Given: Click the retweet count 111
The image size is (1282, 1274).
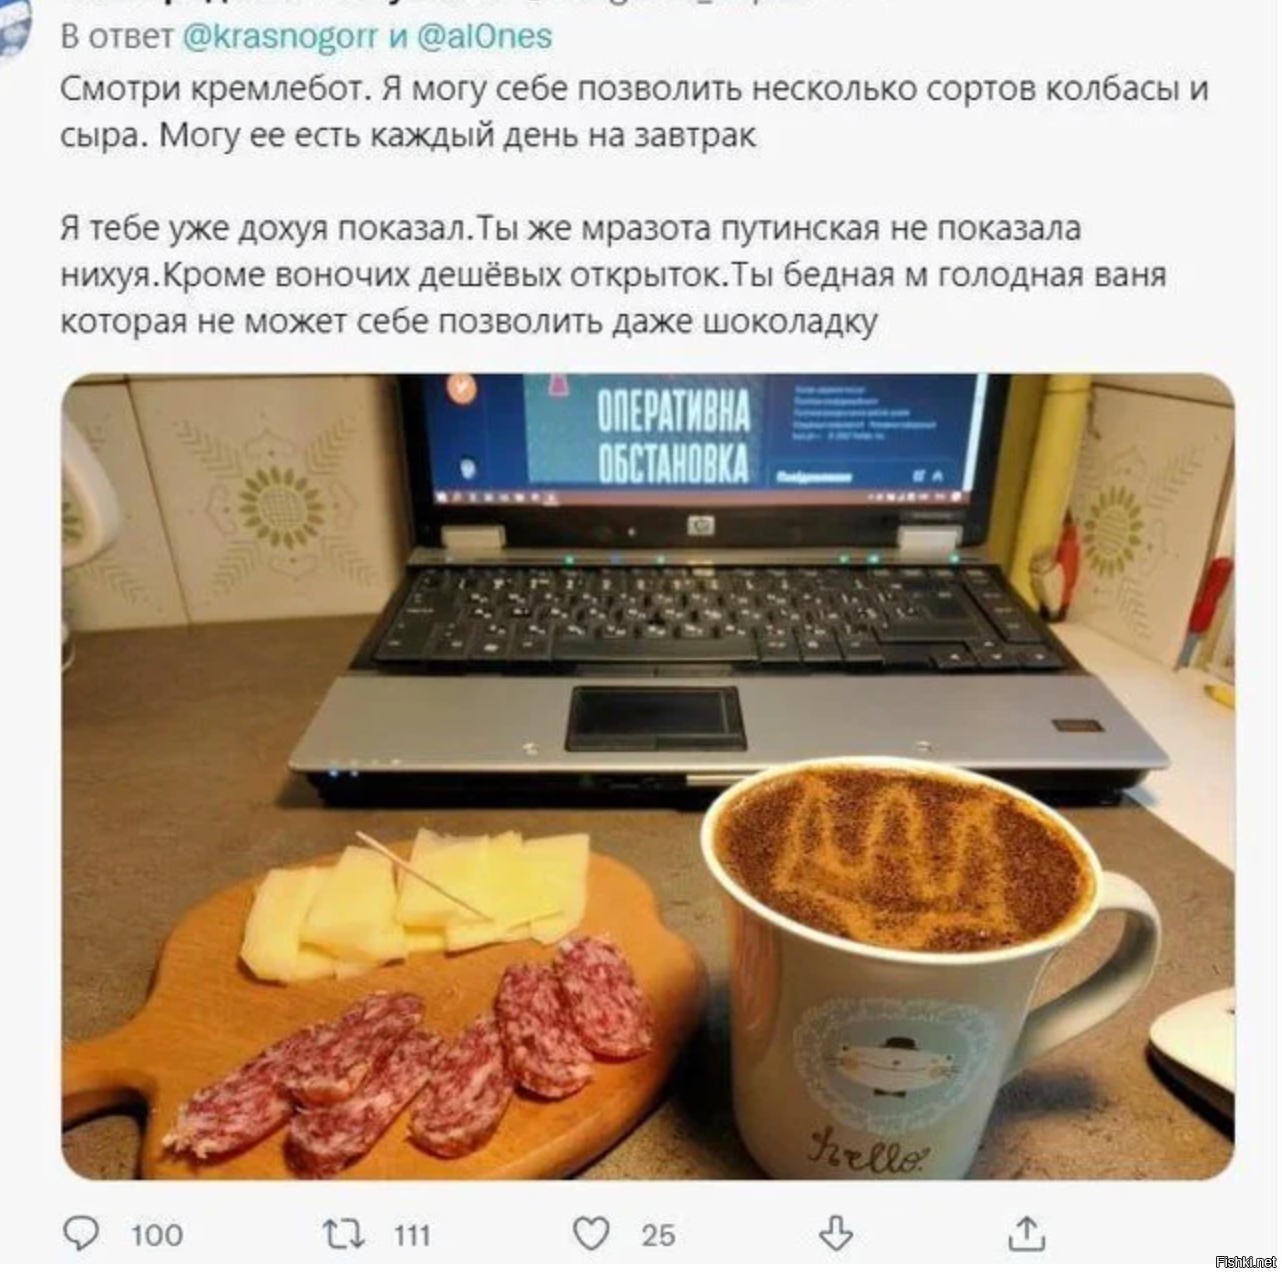Looking at the screenshot, I should tap(411, 1236).
